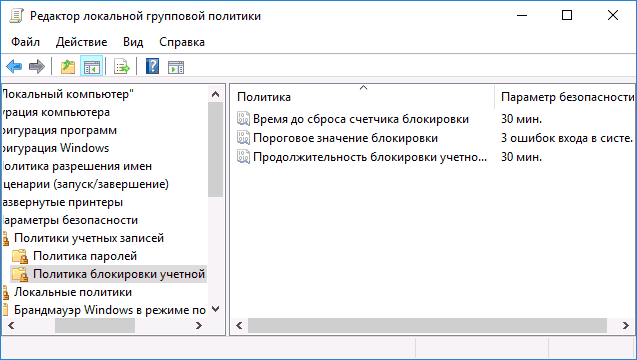
Task: Close the Group Policy Editor window
Action: 613,15
